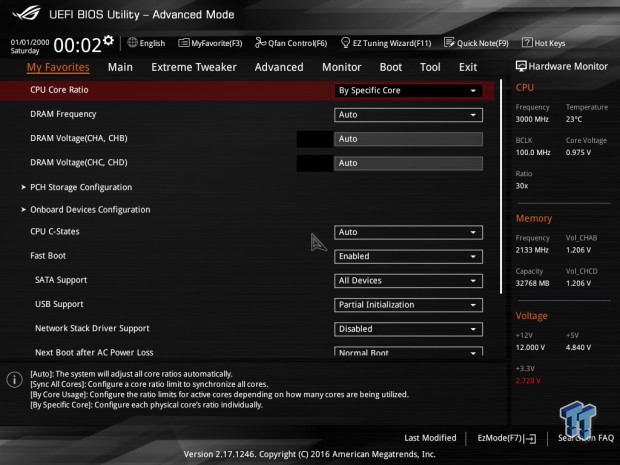This screenshot has width=620, height=465.
Task: Click the settings list vertical scrollbar
Action: click(x=501, y=187)
